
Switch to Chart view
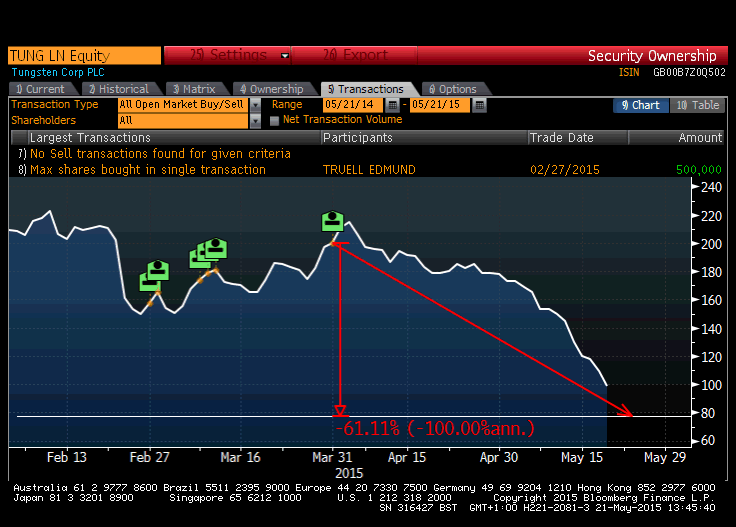(x=640, y=105)
